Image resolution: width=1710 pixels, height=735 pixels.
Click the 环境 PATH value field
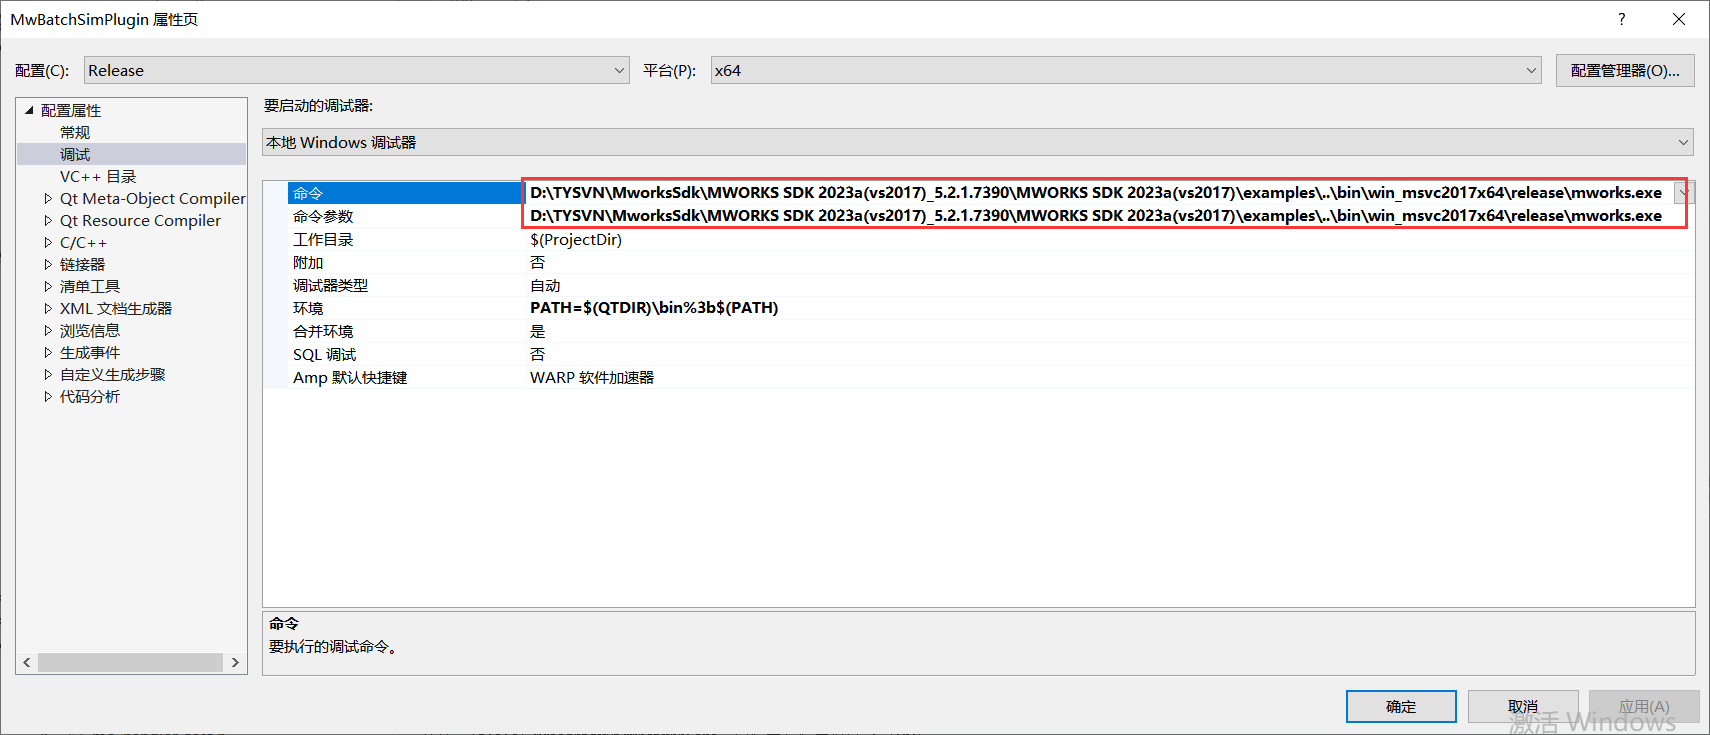coord(654,308)
